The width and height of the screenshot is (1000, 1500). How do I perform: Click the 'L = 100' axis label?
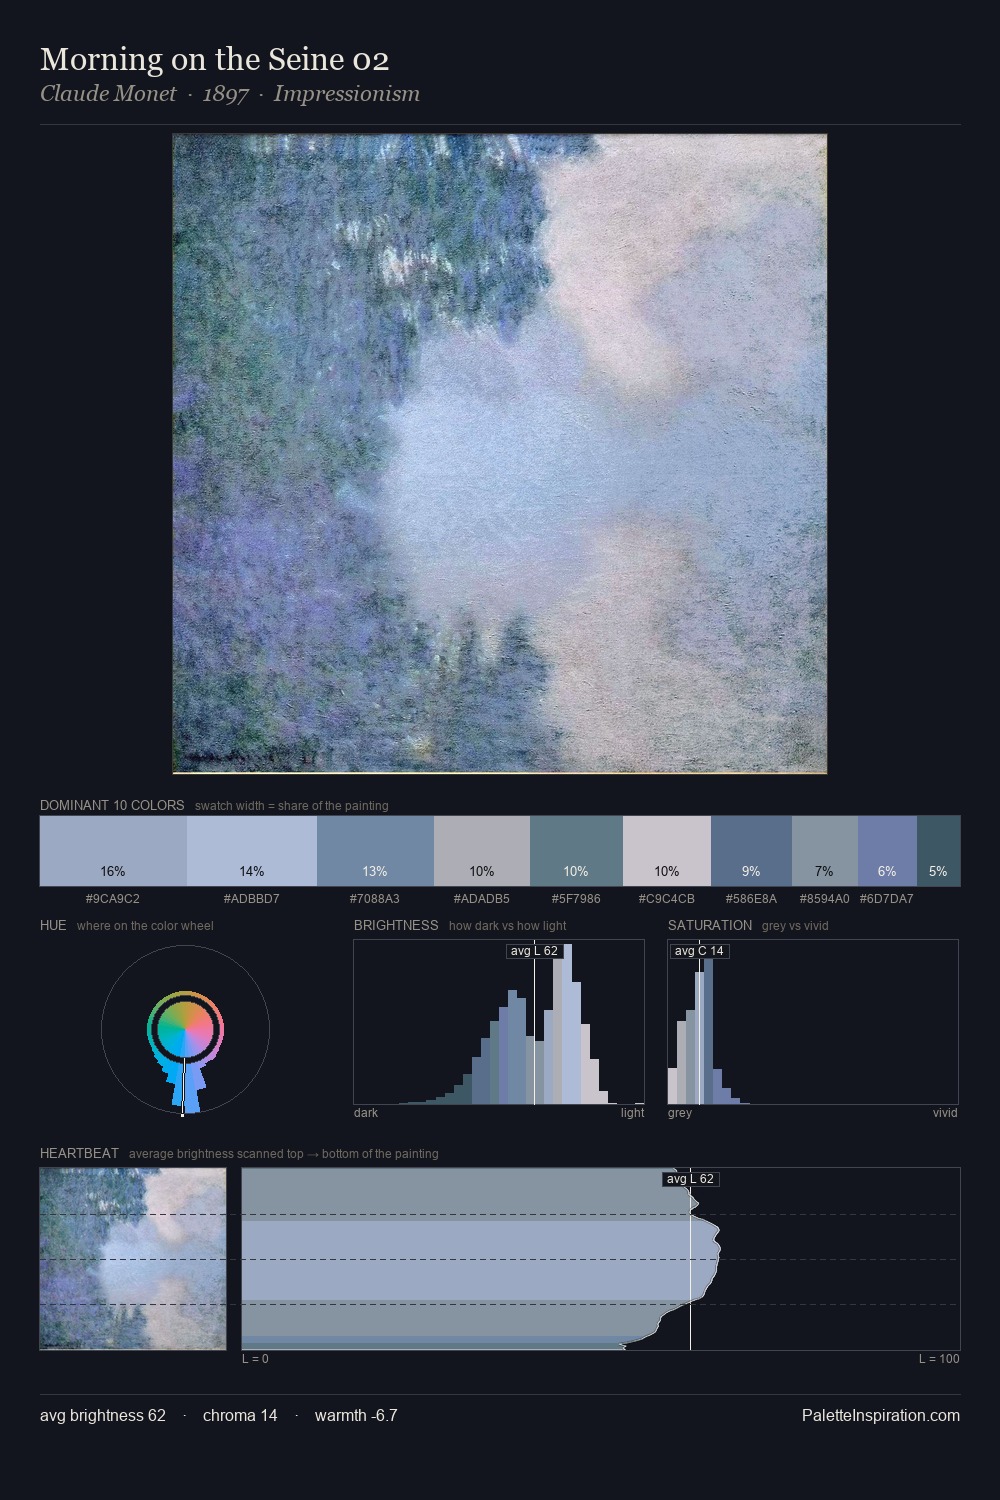pos(939,1359)
